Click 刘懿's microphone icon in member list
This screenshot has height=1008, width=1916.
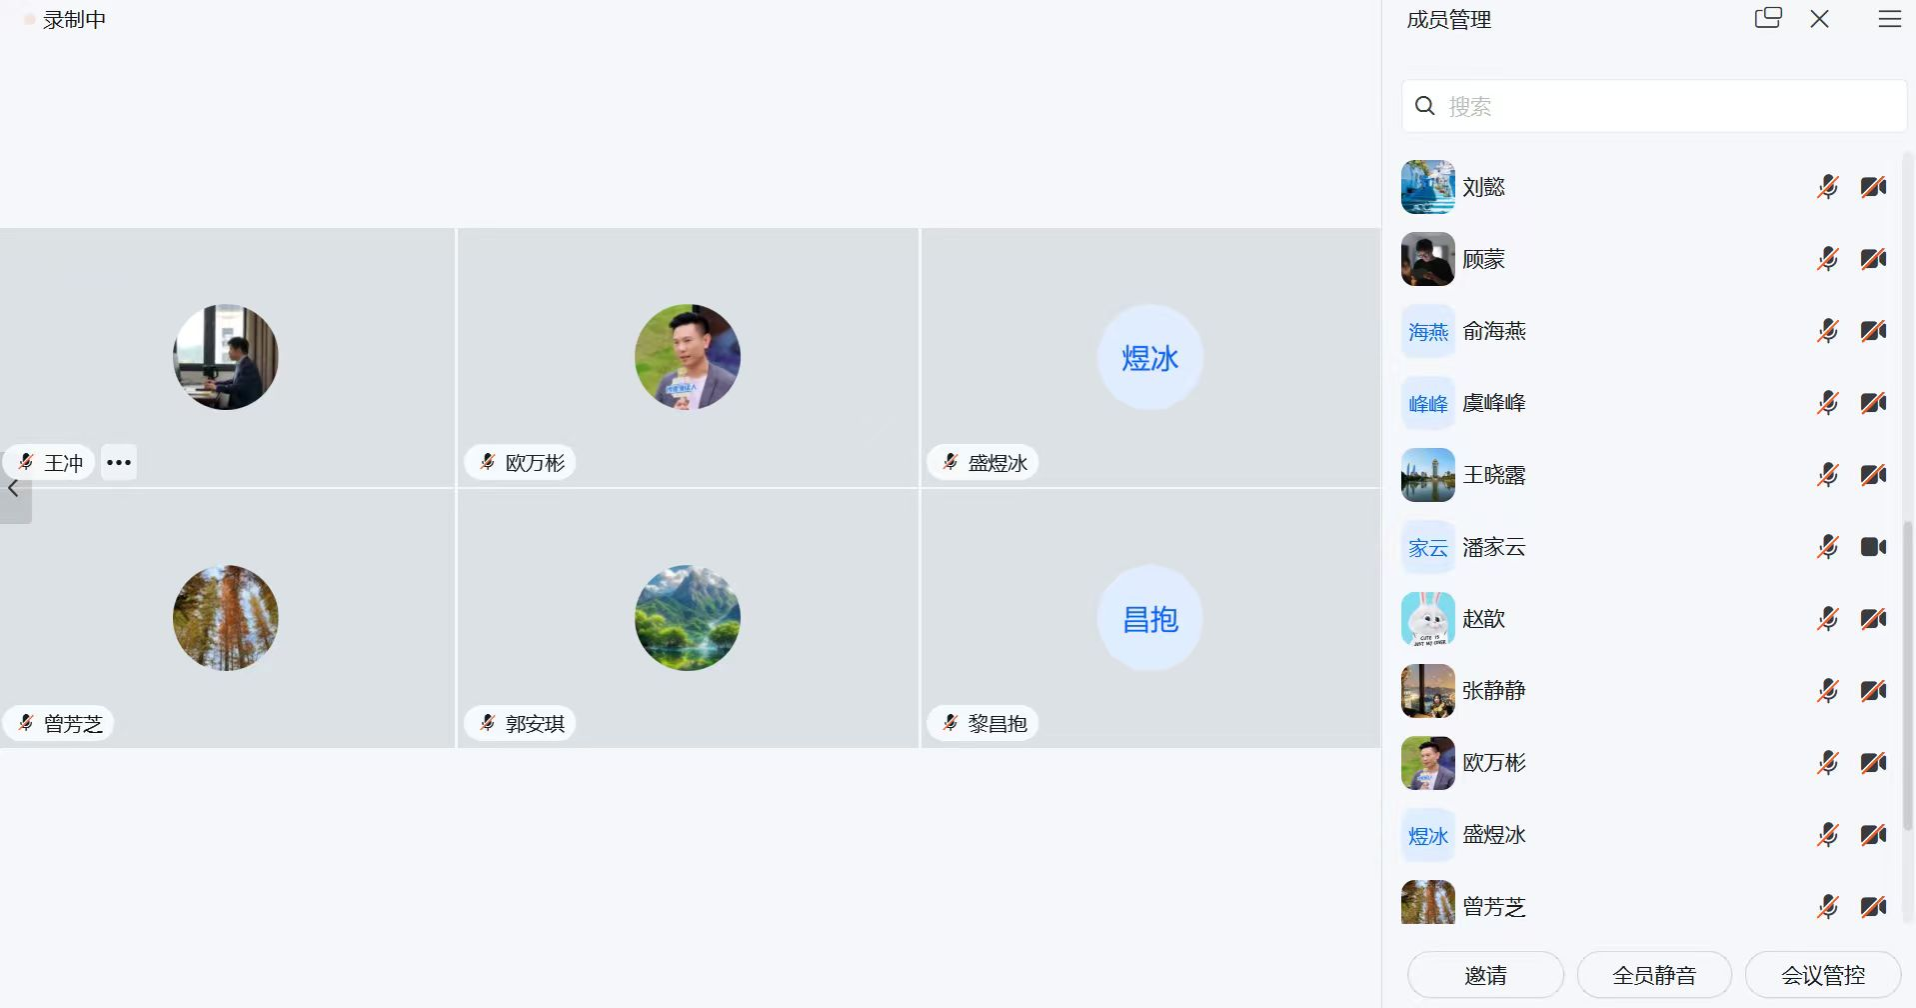click(x=1827, y=187)
